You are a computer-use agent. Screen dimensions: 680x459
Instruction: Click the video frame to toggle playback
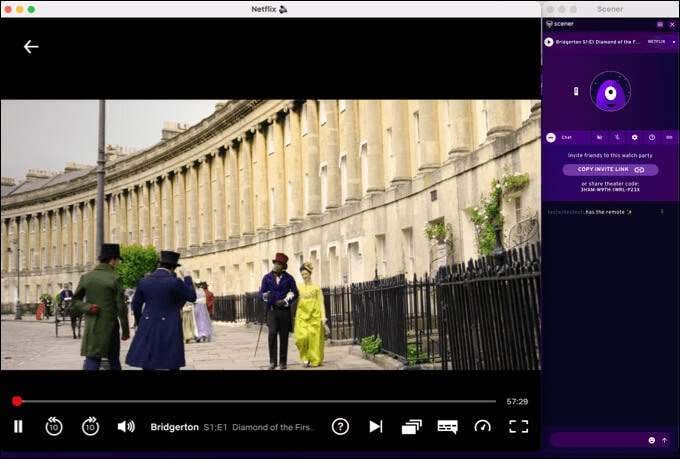tap(271, 235)
